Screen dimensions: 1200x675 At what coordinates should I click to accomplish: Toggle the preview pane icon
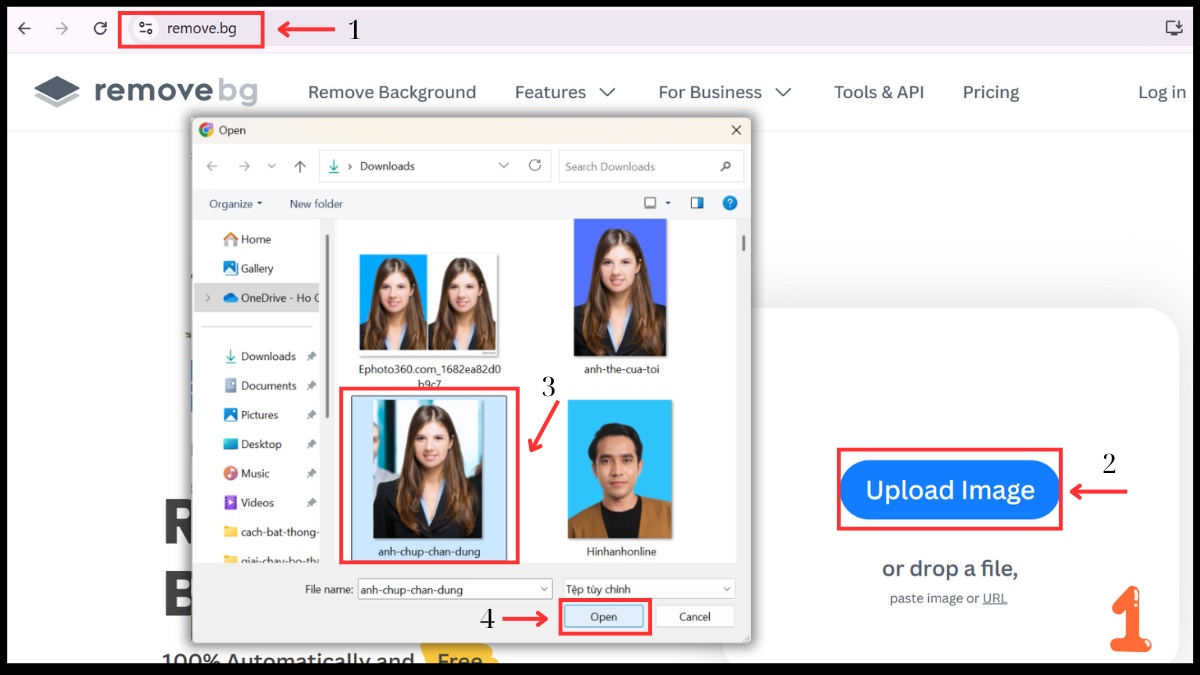pos(697,203)
